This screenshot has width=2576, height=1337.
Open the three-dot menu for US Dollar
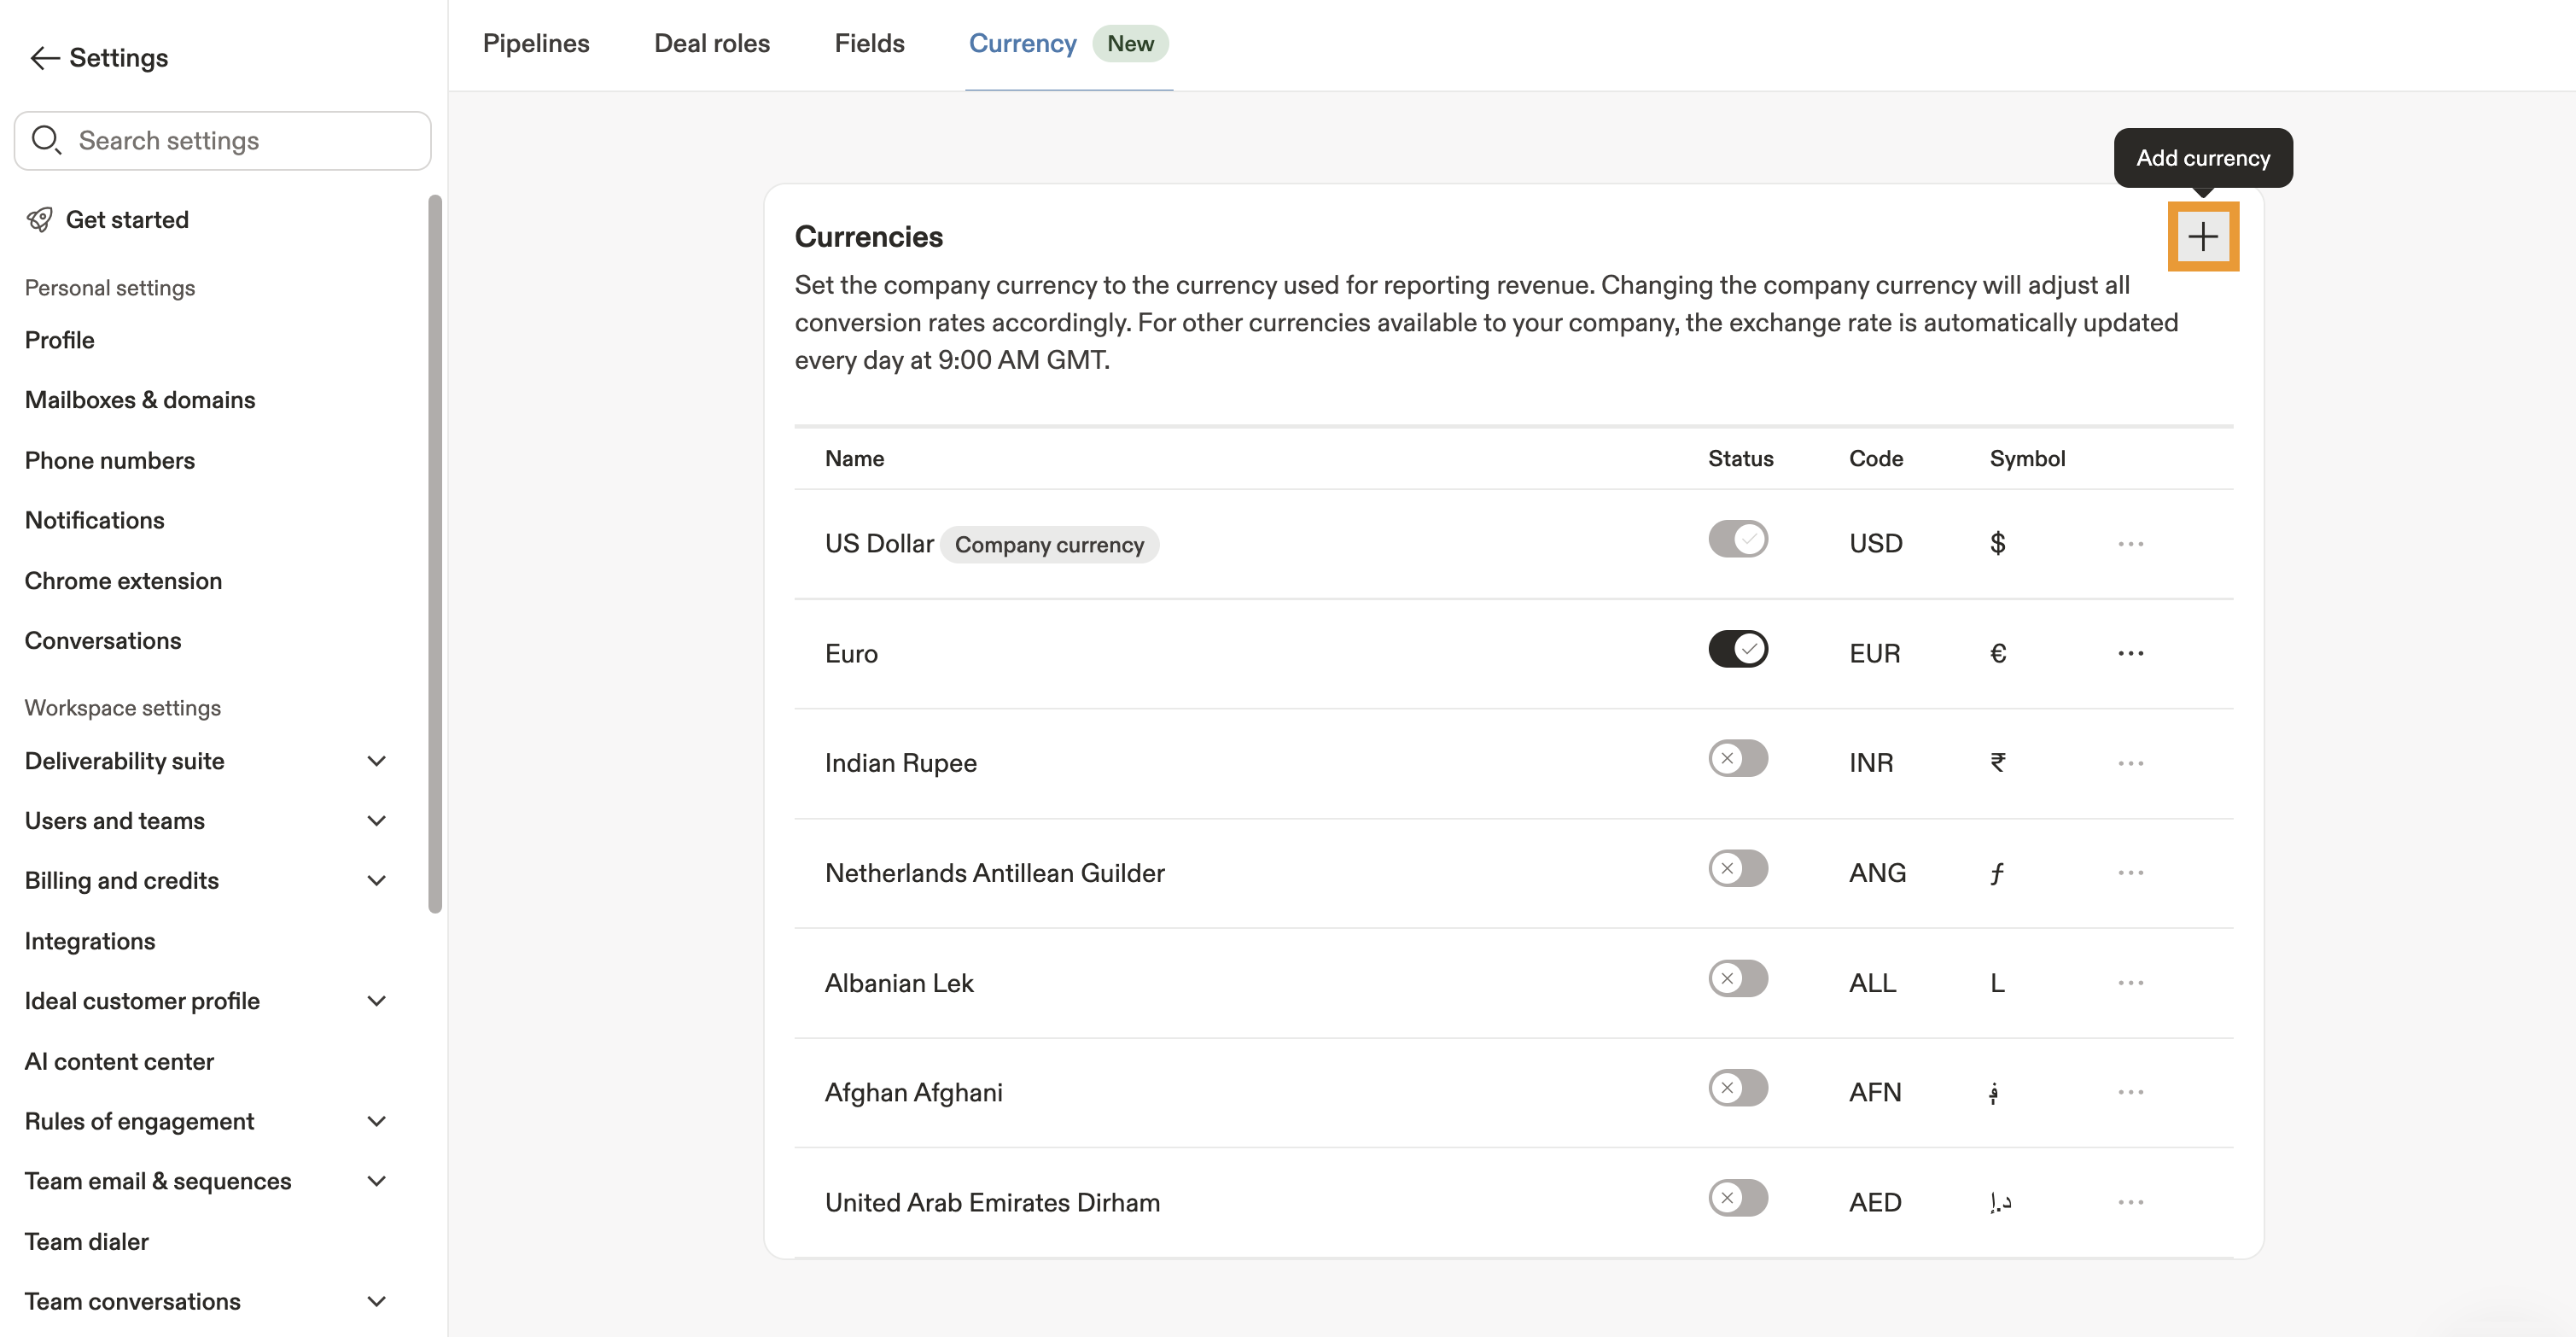[2130, 544]
